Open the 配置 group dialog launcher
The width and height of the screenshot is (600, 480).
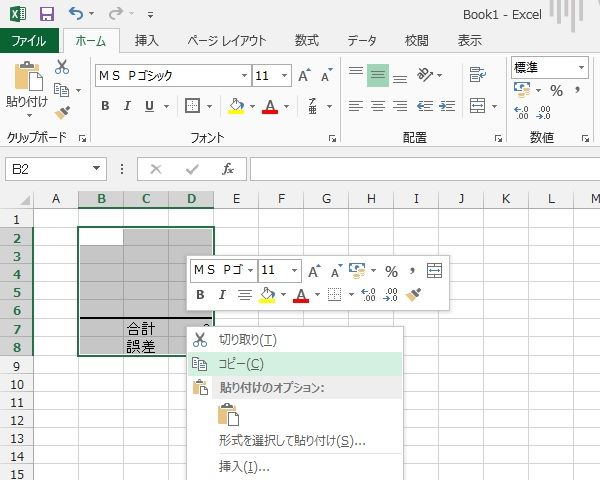(498, 139)
